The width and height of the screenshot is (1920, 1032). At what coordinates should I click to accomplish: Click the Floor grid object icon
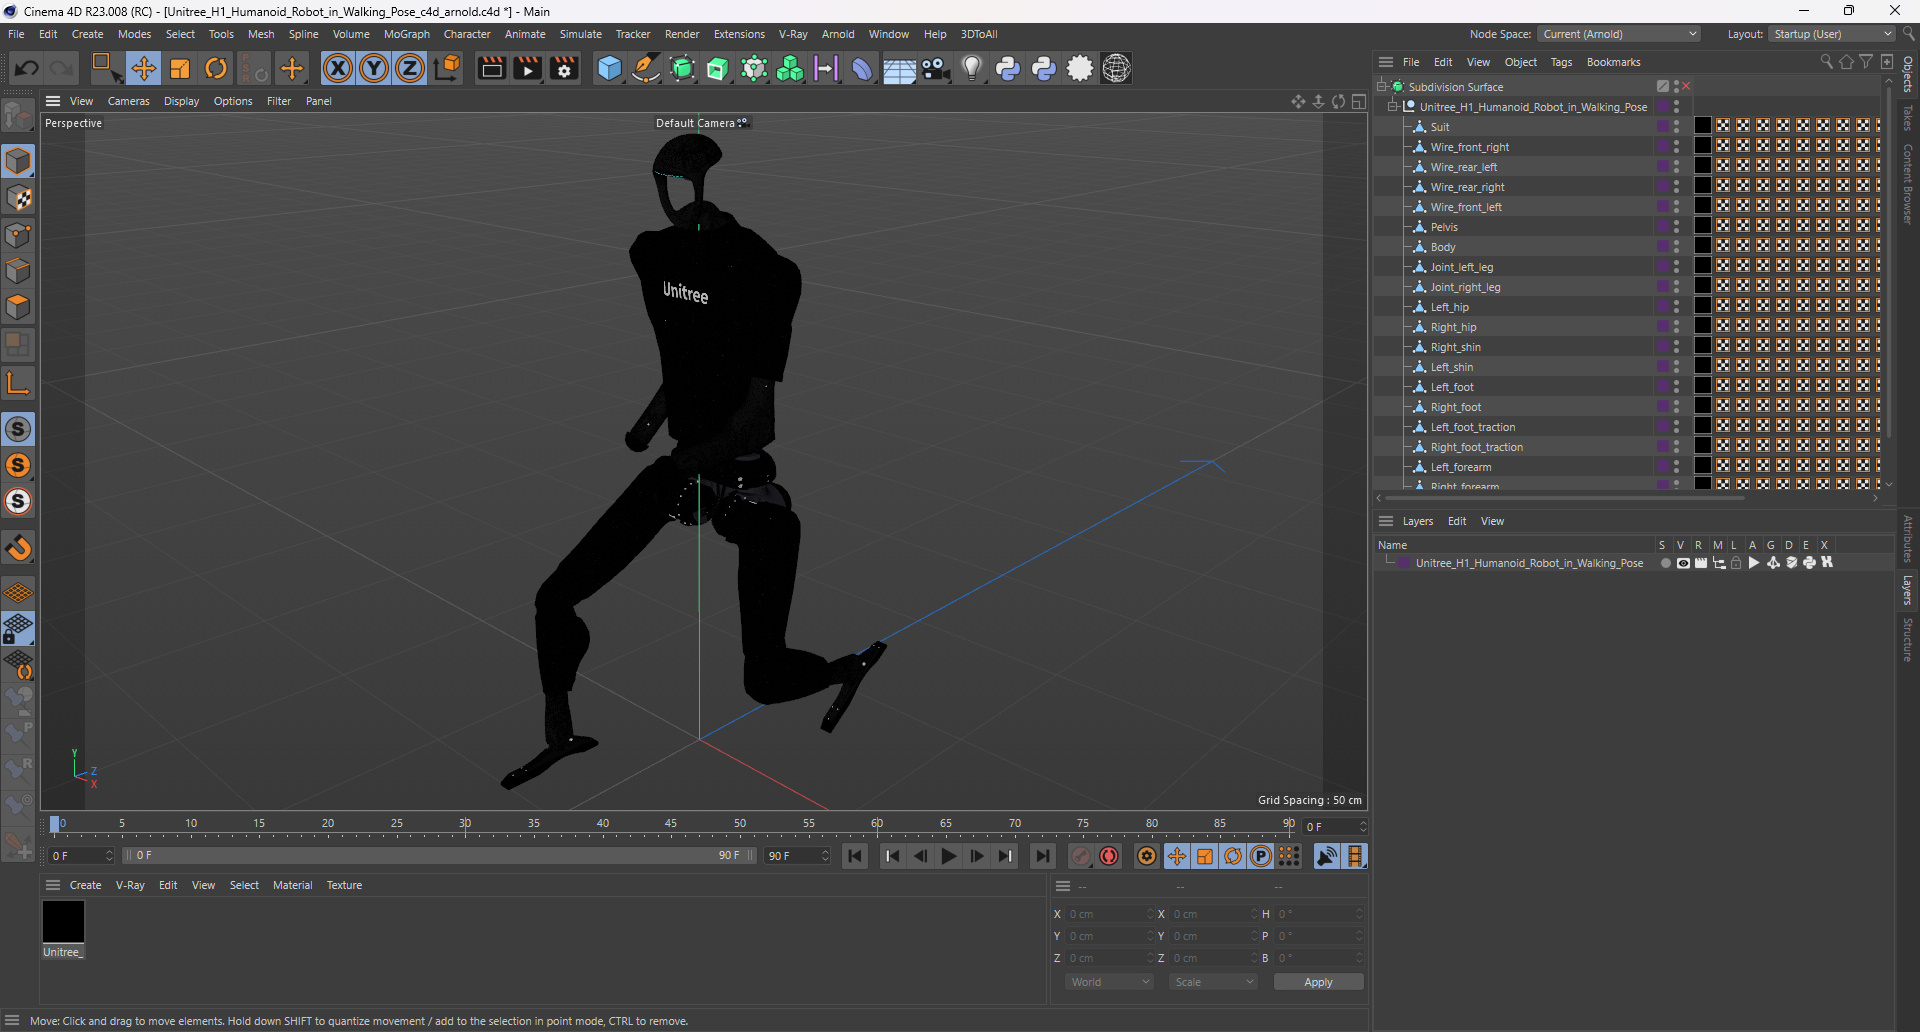tap(899, 69)
